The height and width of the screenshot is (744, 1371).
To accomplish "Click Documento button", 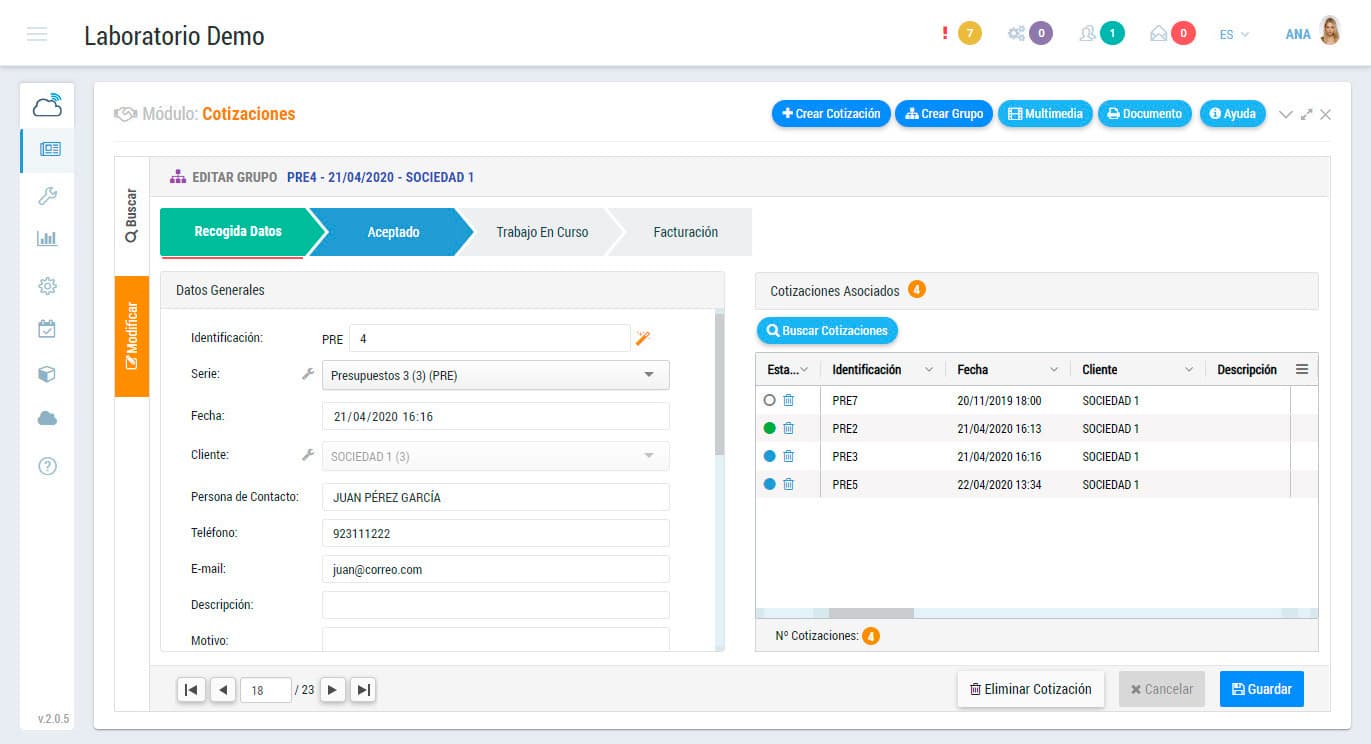I will [1145, 114].
